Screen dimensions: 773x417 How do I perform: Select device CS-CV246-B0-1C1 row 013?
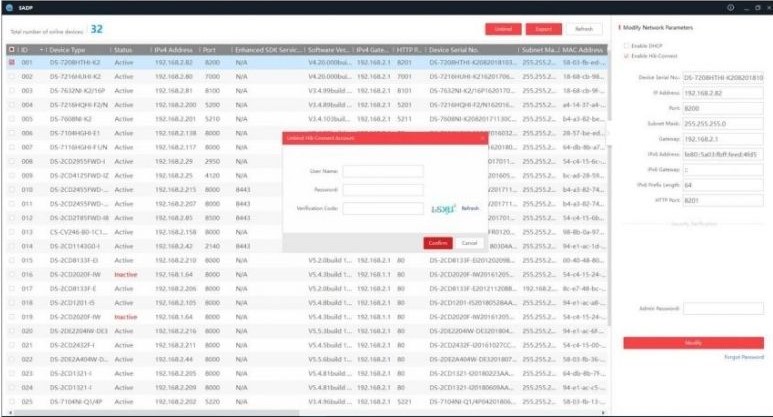[x=307, y=232]
